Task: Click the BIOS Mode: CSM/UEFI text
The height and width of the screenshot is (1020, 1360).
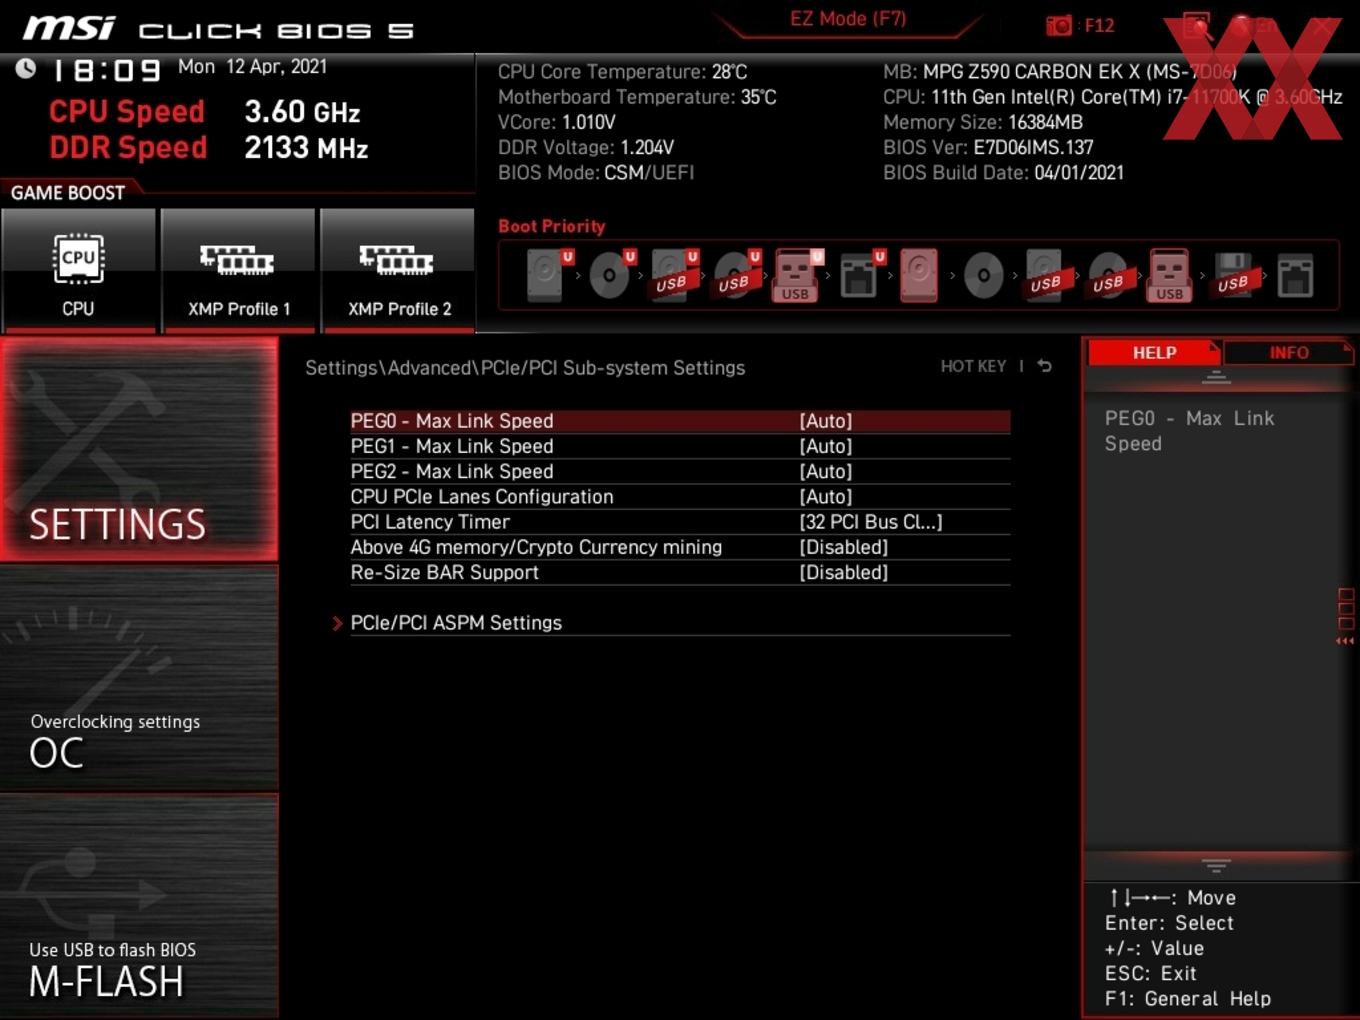Action: pos(596,172)
